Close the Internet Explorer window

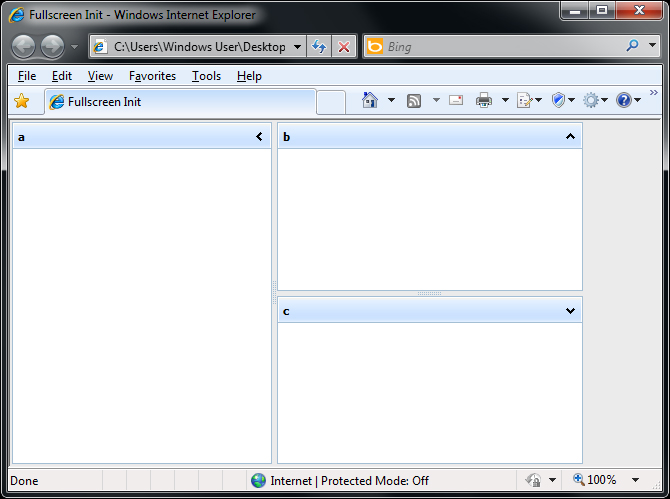pos(639,11)
